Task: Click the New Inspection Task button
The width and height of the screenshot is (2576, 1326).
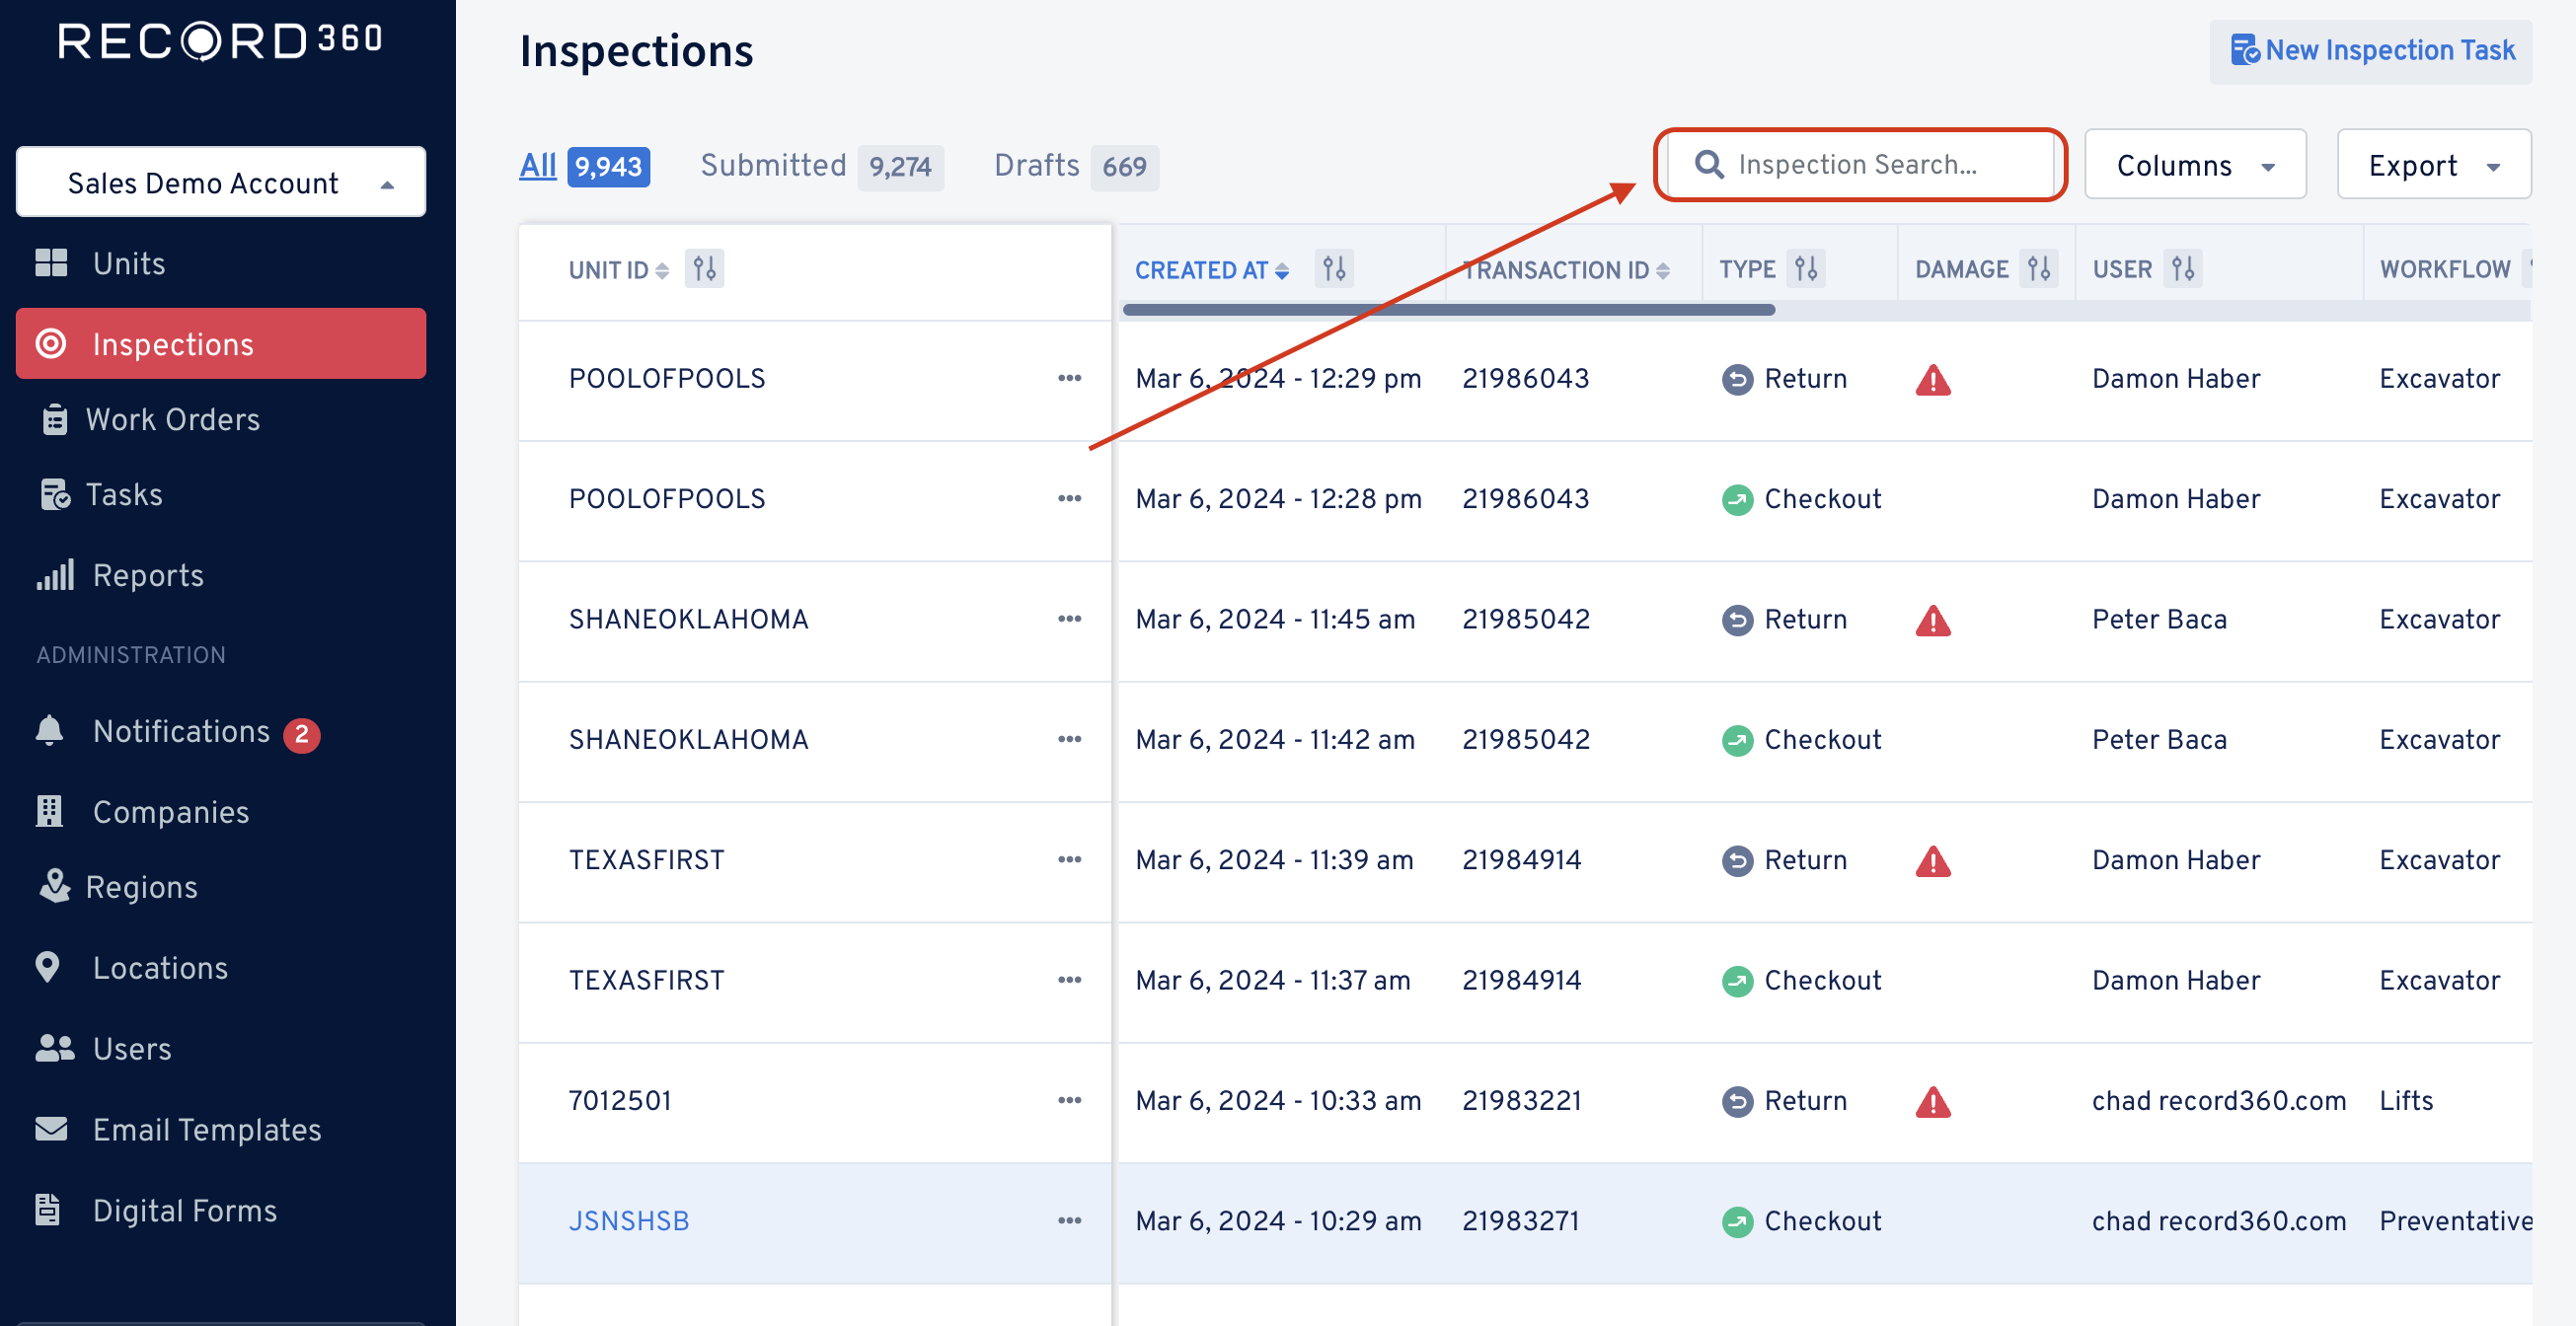Action: [x=2371, y=51]
